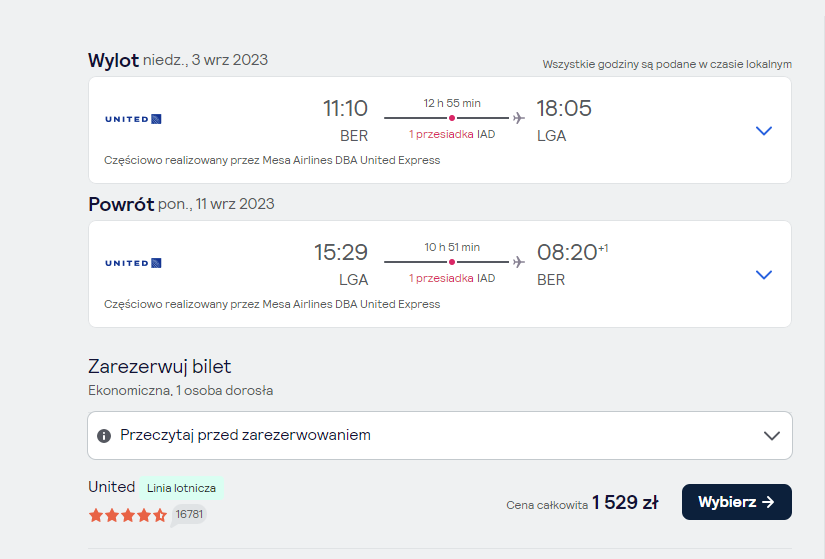Click United logo in return flight
The height and width of the screenshot is (559, 825).
point(133,263)
